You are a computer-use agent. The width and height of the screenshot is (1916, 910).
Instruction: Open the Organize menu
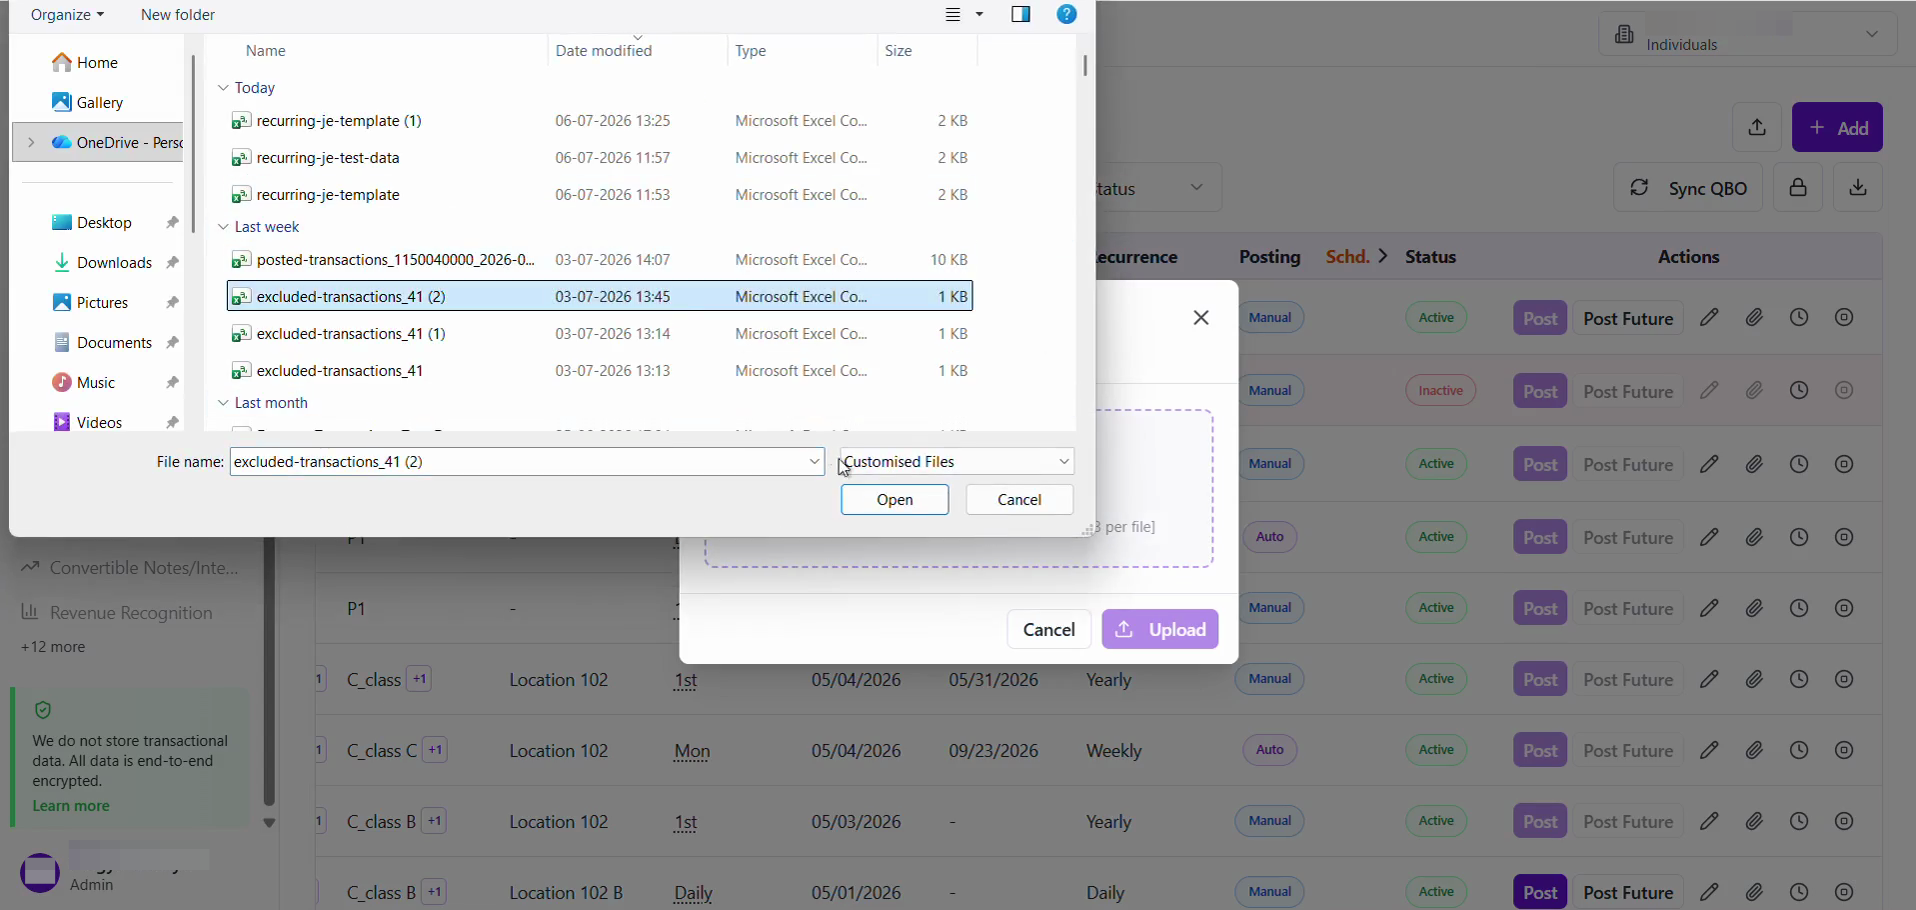click(x=67, y=15)
